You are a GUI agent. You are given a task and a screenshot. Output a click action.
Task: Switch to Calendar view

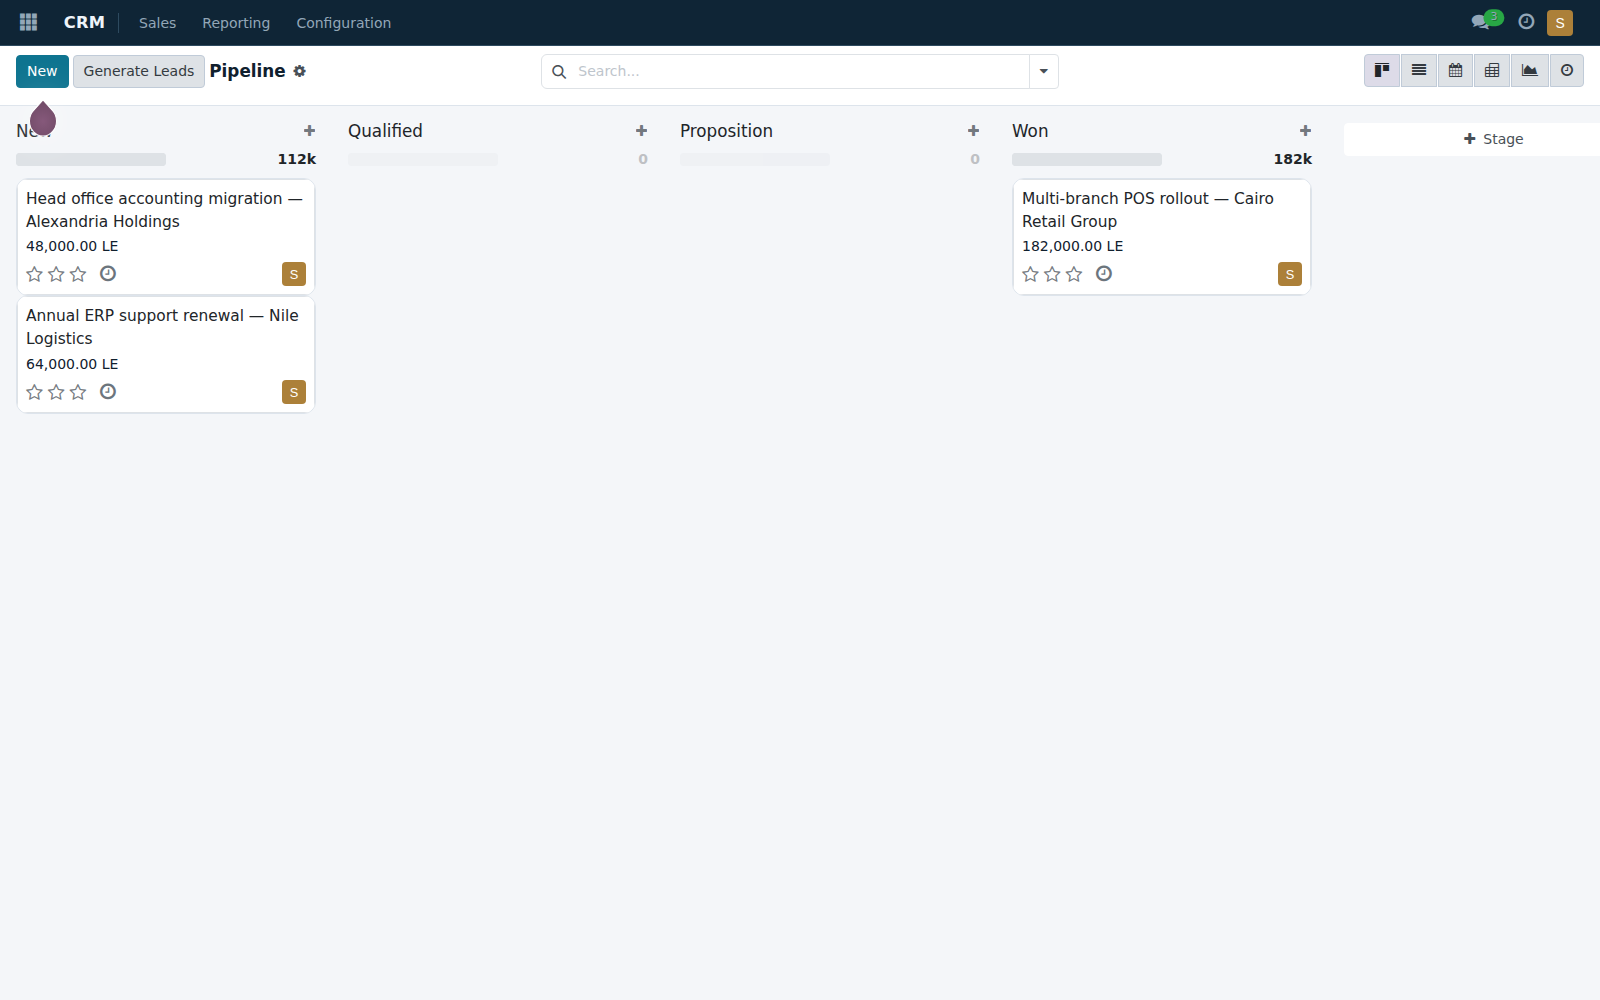[x=1456, y=71]
